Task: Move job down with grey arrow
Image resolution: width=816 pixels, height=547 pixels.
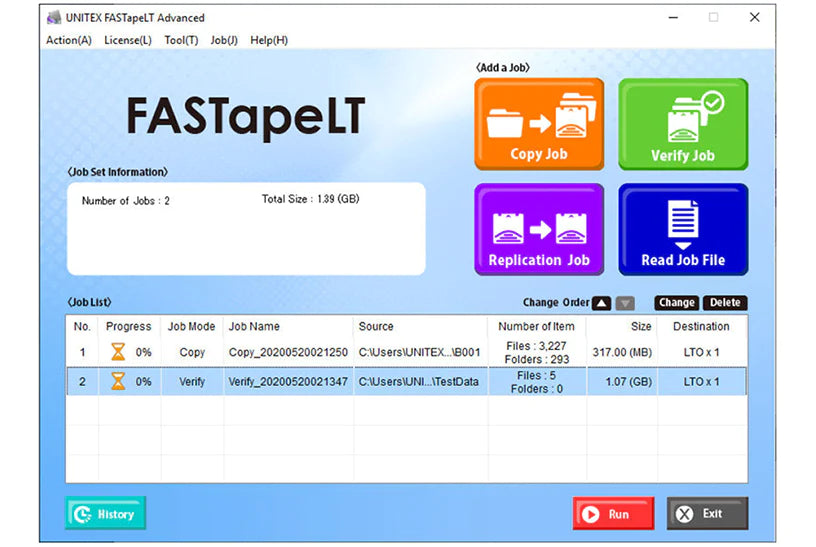Action: (x=625, y=303)
